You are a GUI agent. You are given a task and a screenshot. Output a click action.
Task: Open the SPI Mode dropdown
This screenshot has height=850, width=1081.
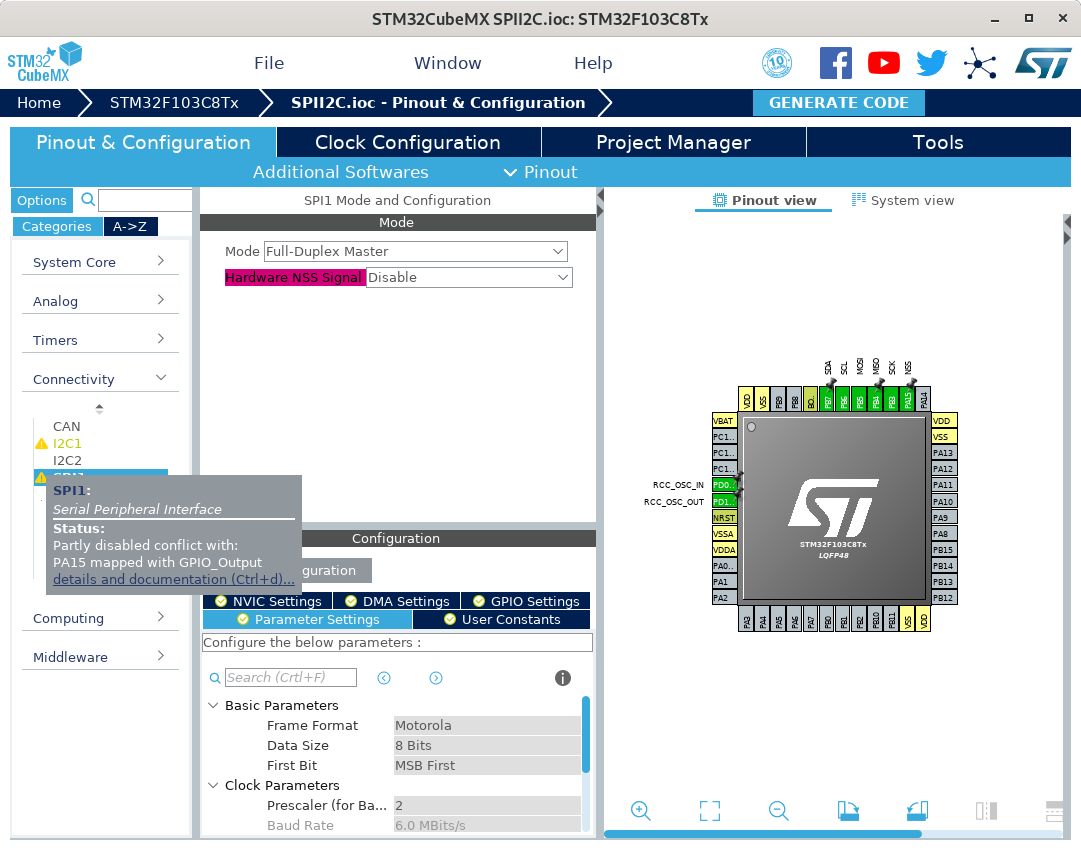[416, 252]
